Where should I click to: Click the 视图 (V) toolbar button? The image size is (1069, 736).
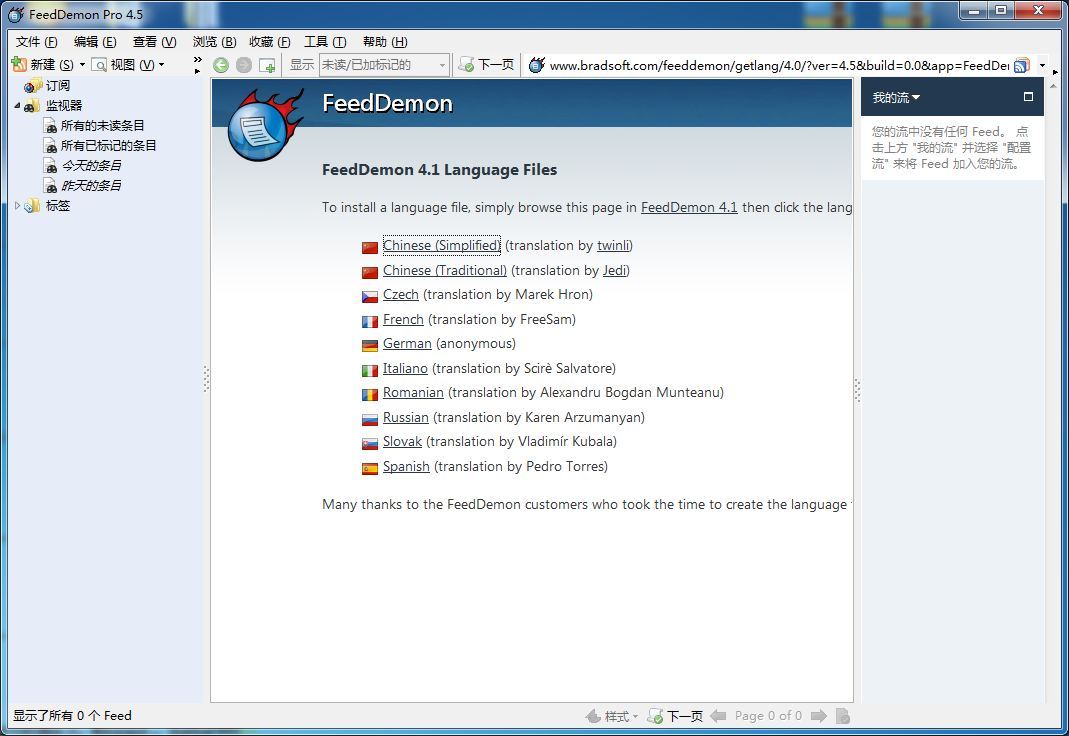coord(124,65)
